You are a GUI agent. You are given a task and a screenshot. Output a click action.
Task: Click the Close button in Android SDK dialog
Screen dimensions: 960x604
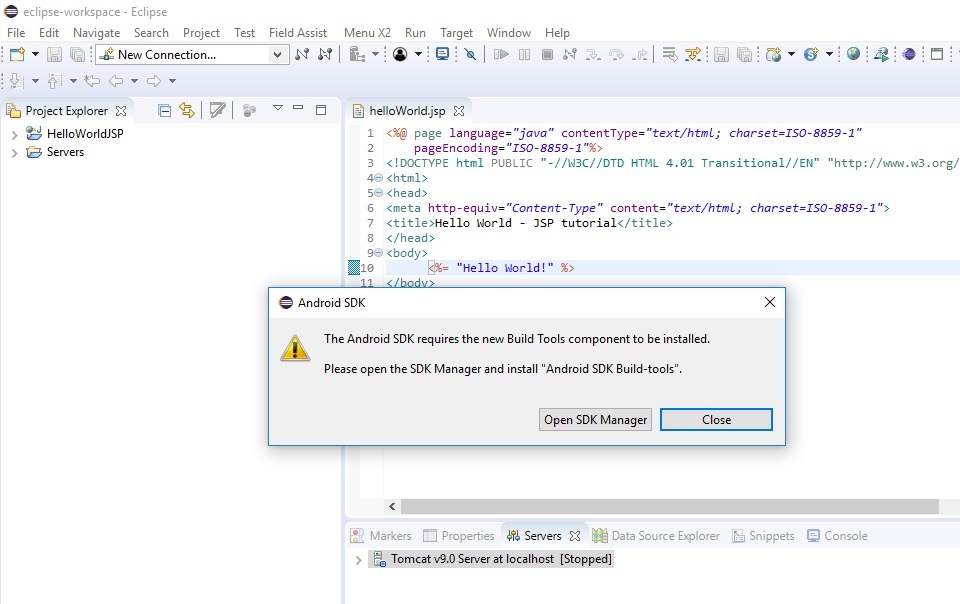[x=716, y=420]
